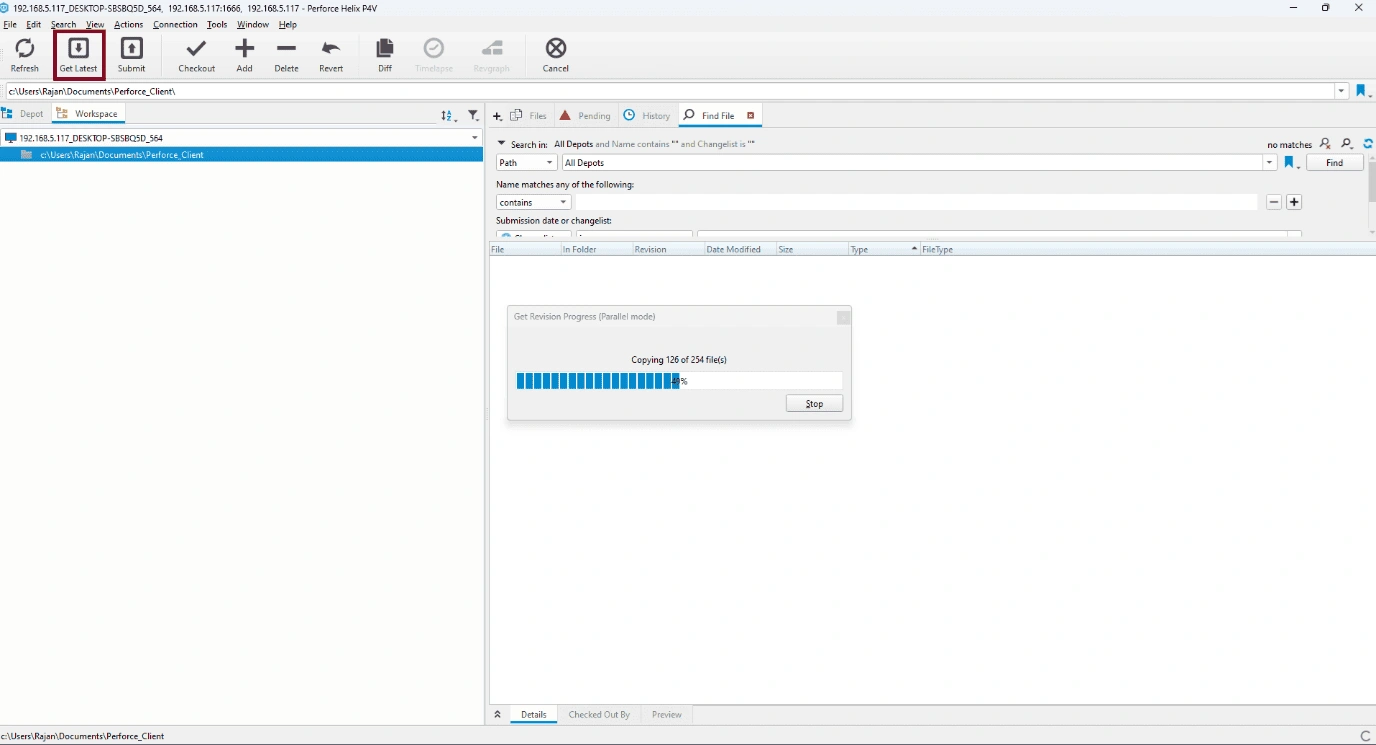Open the address path history dropdown
Screen dimensions: 1376x745
pyautogui.click(x=1341, y=91)
